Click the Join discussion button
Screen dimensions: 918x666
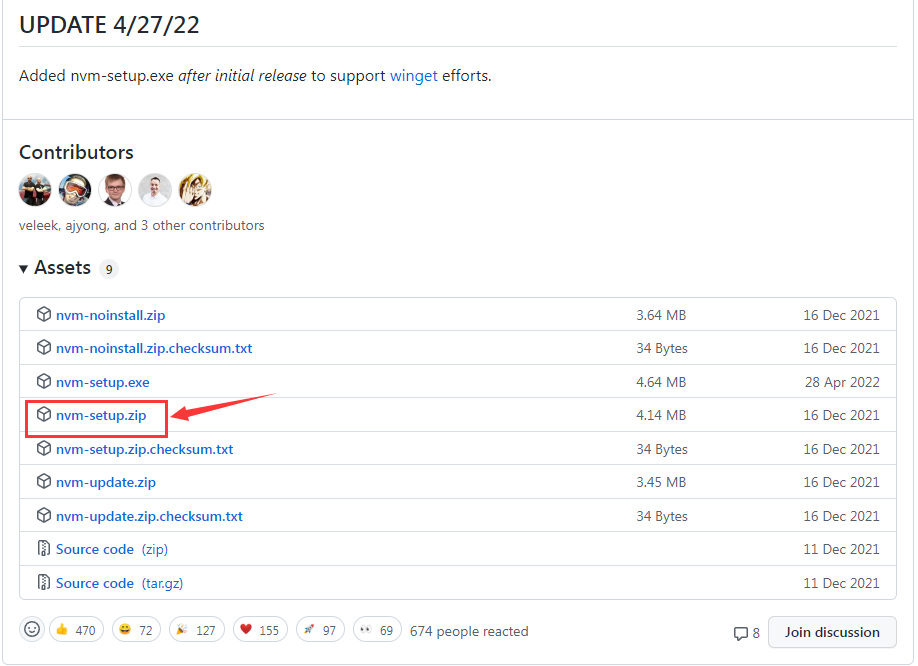(832, 632)
